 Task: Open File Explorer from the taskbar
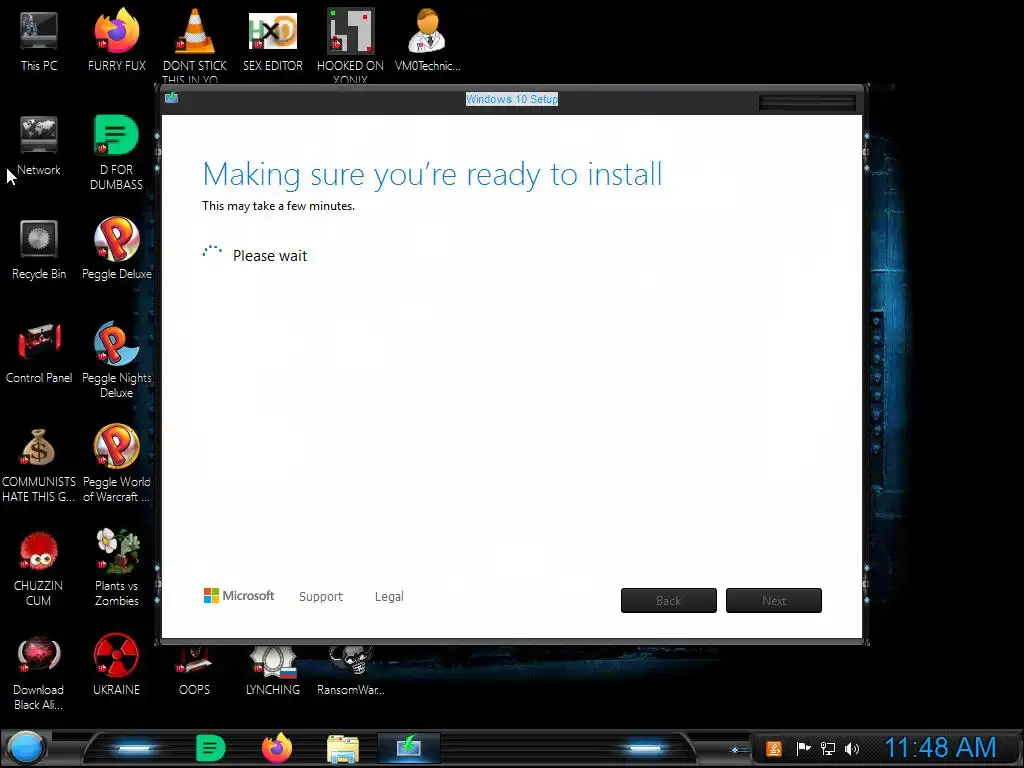coord(343,749)
